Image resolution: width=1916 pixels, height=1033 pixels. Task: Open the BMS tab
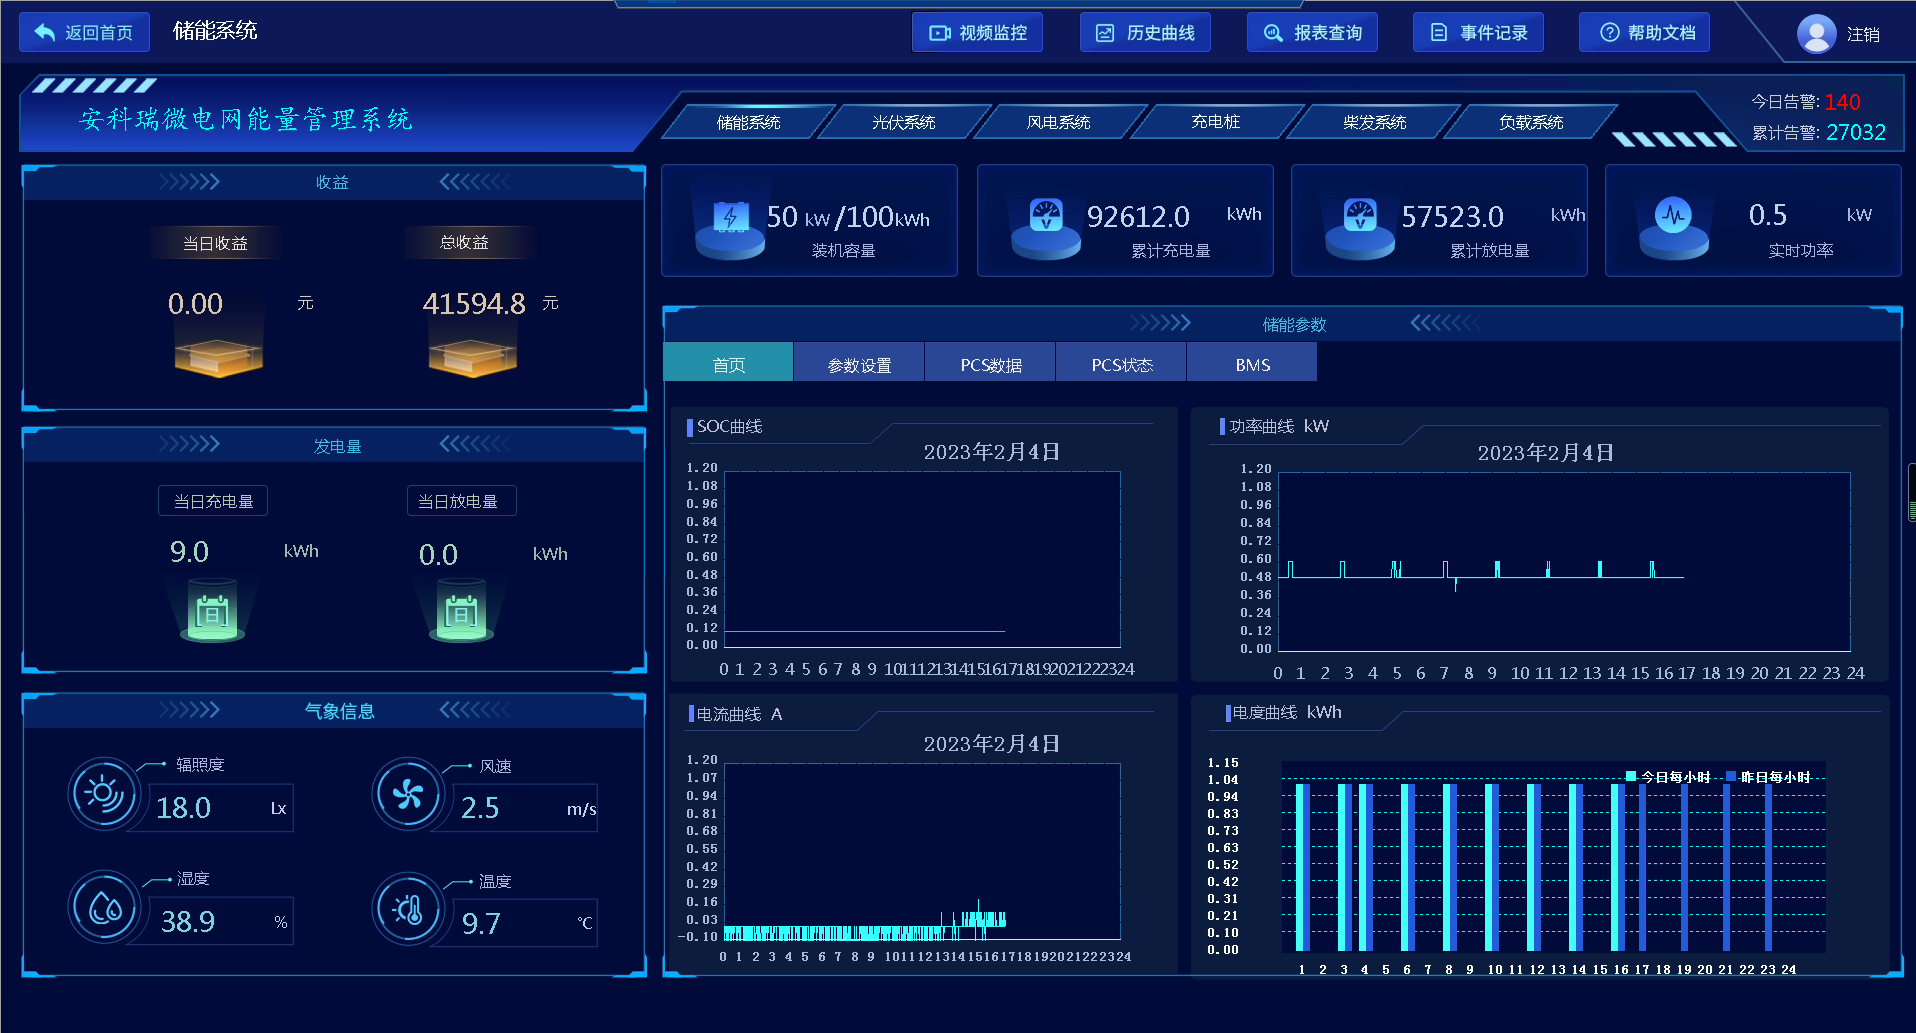point(1252,365)
